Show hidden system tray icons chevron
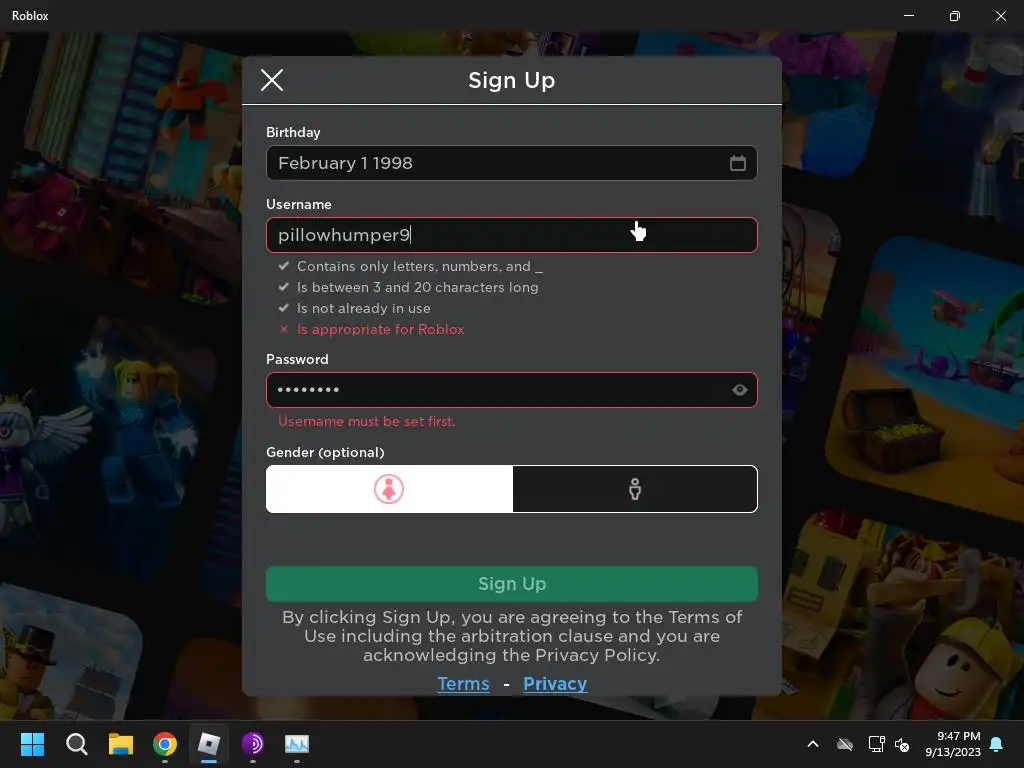 [x=813, y=744]
